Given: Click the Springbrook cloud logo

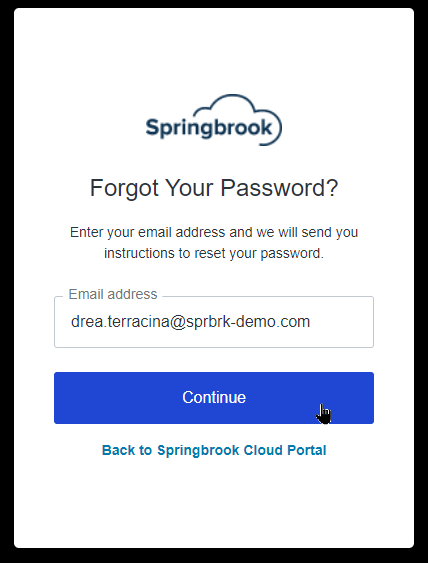Looking at the screenshot, I should [x=214, y=120].
